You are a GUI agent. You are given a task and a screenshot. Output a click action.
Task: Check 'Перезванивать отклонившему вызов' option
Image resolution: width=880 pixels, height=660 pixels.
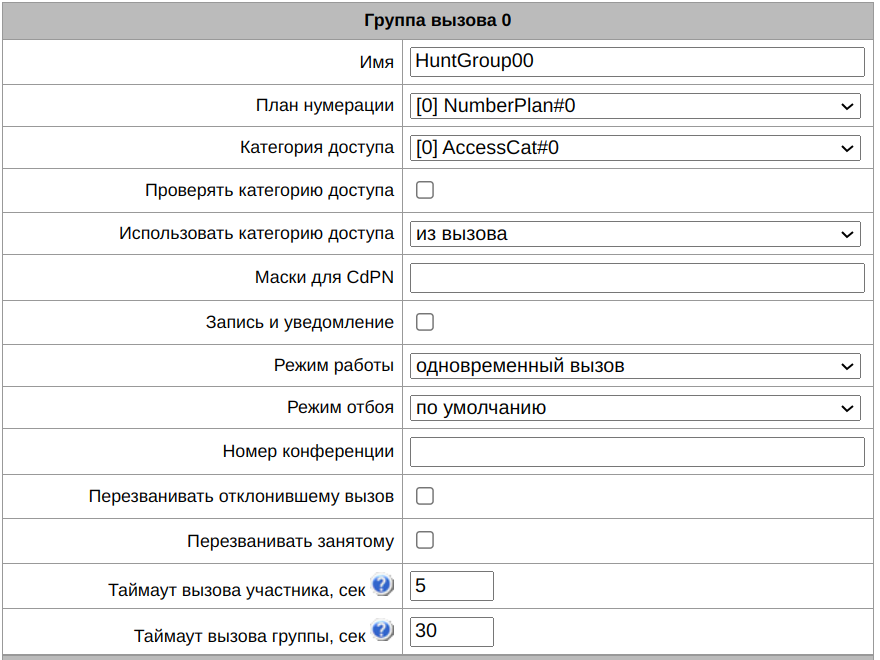(x=424, y=496)
